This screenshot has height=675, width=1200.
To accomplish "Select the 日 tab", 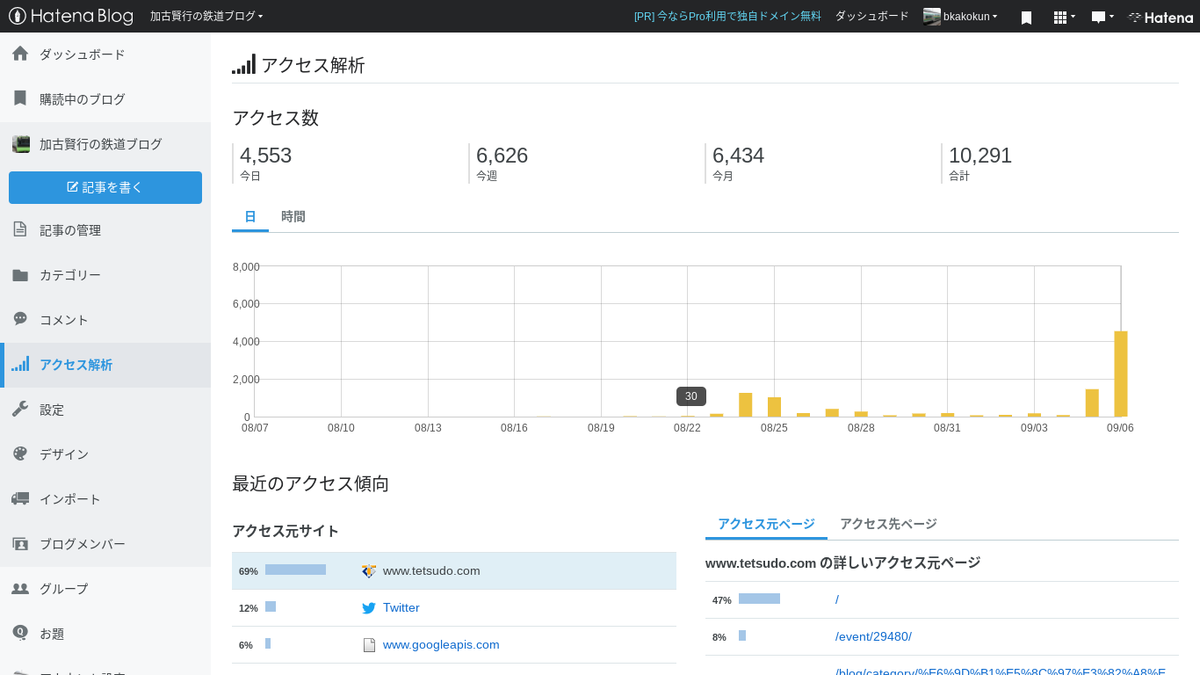I will 250,216.
